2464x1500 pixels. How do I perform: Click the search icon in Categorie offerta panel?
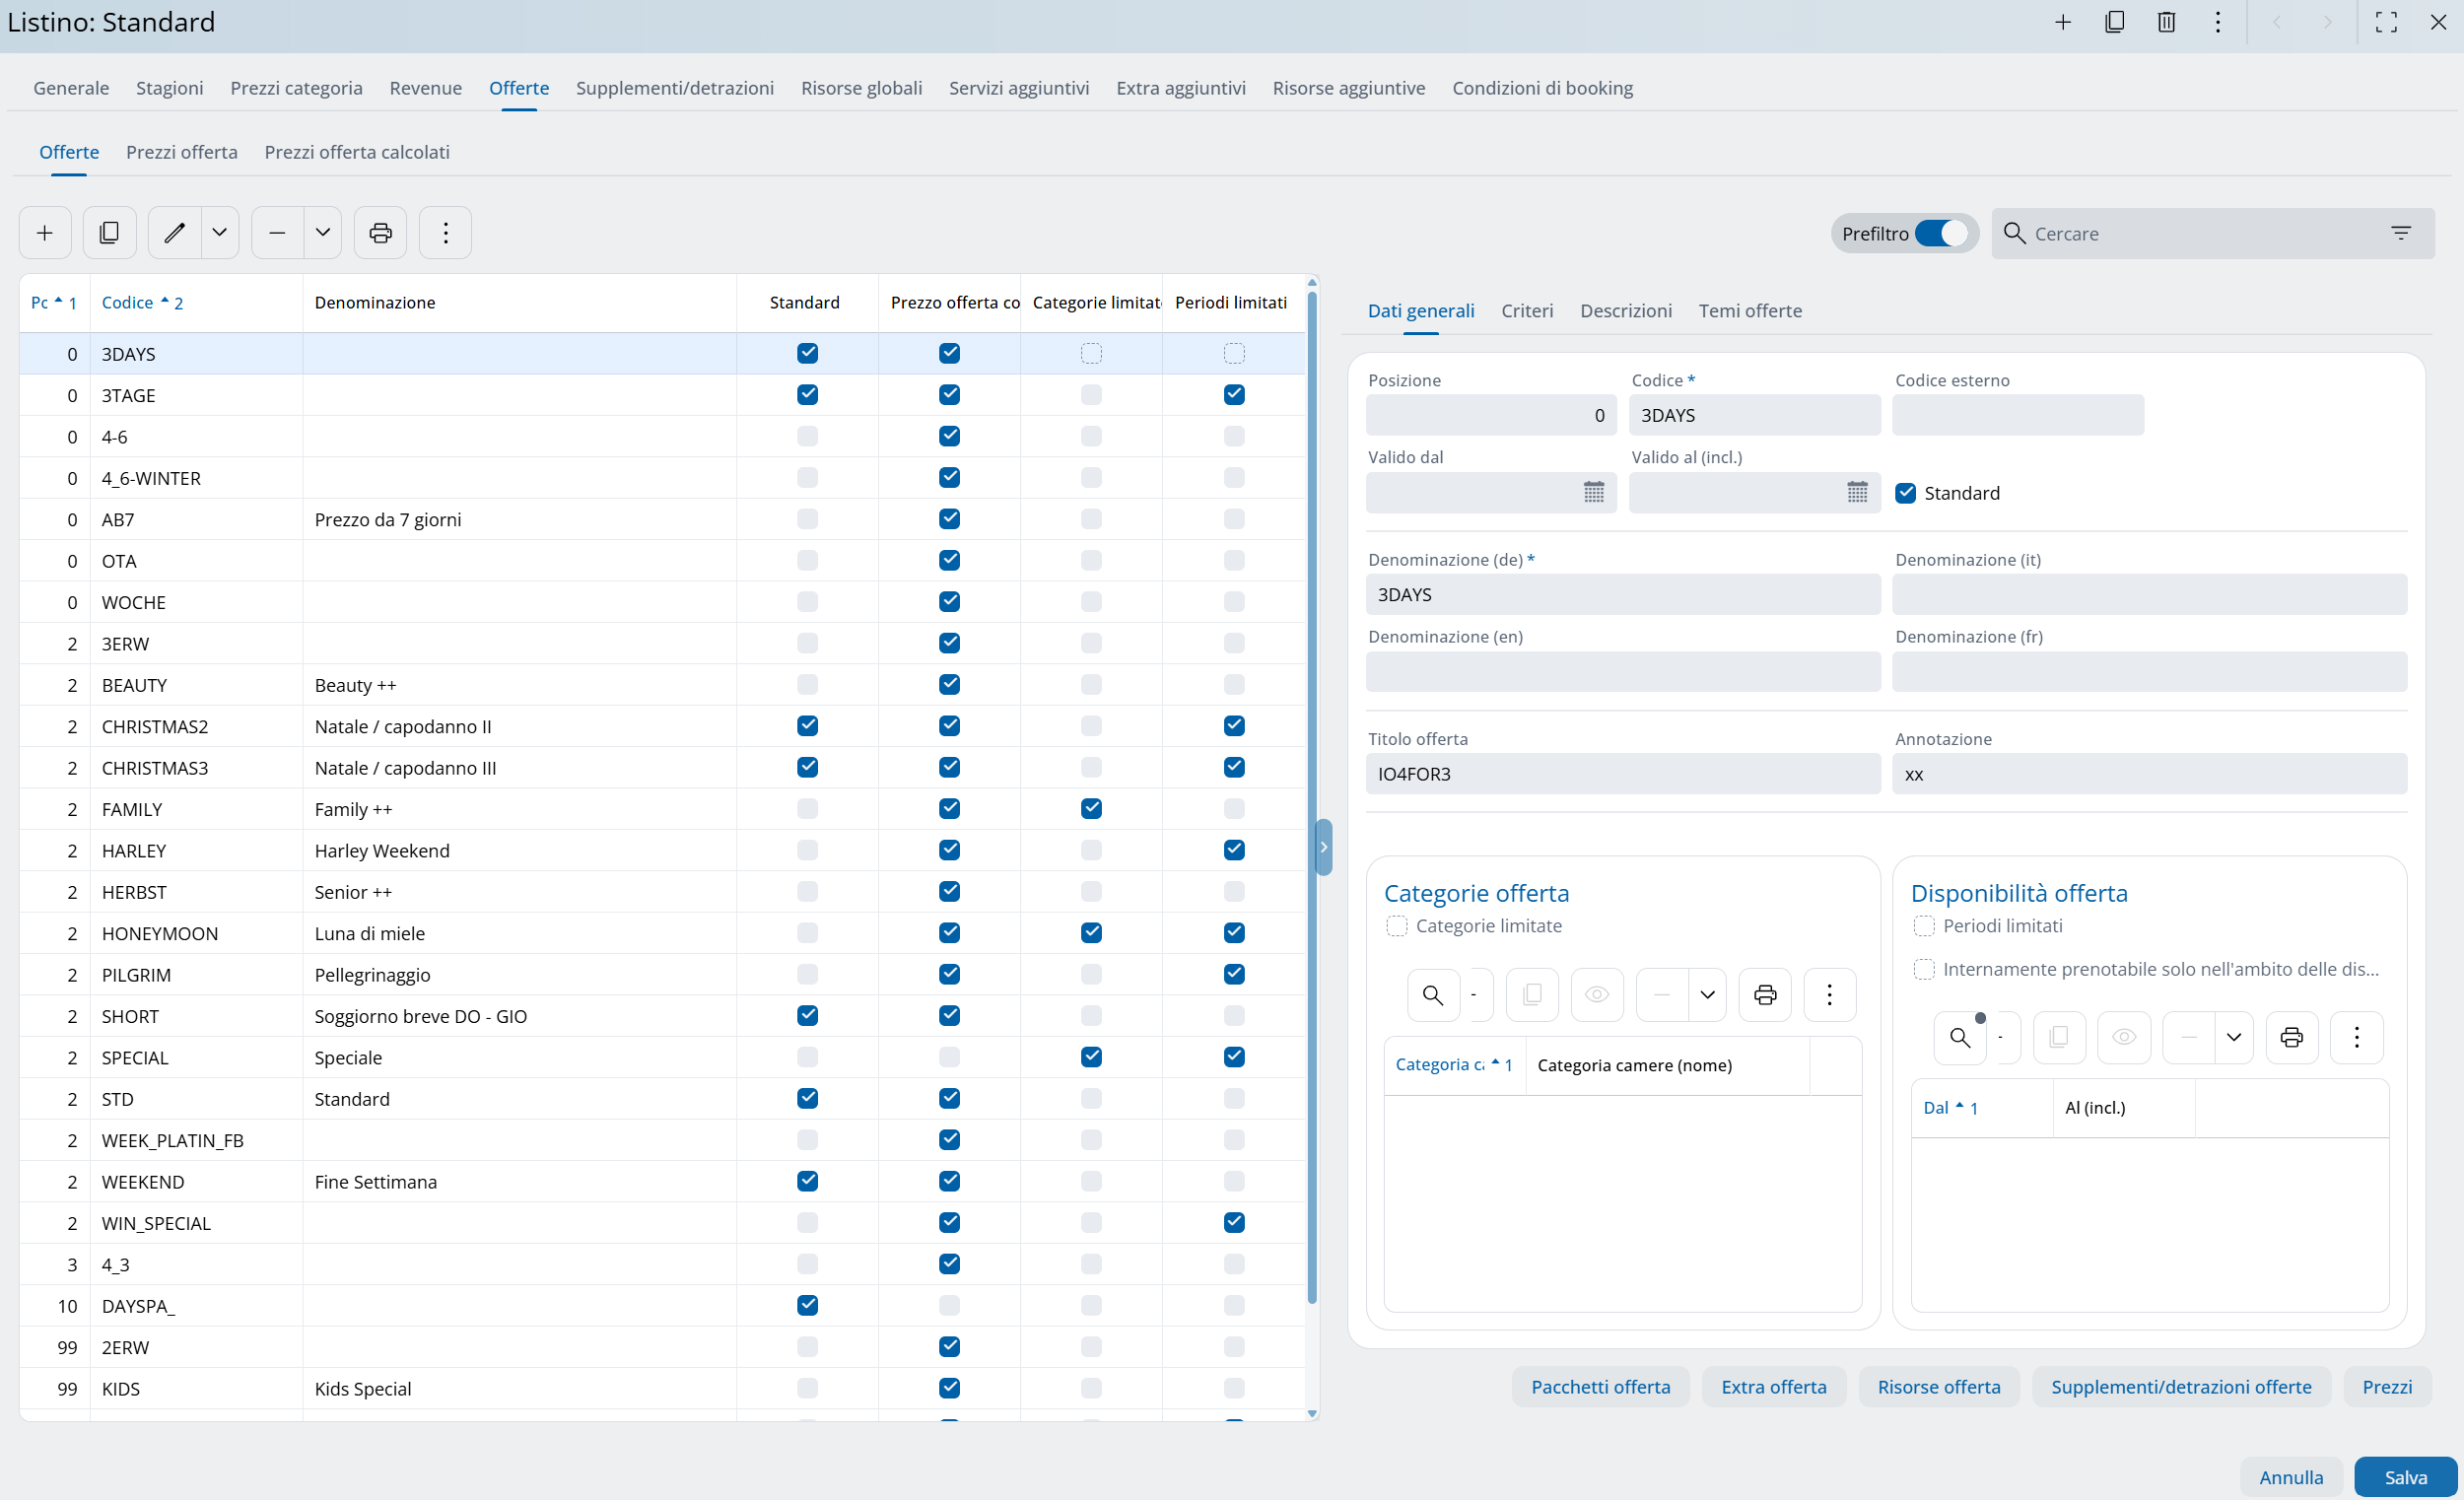1432,995
